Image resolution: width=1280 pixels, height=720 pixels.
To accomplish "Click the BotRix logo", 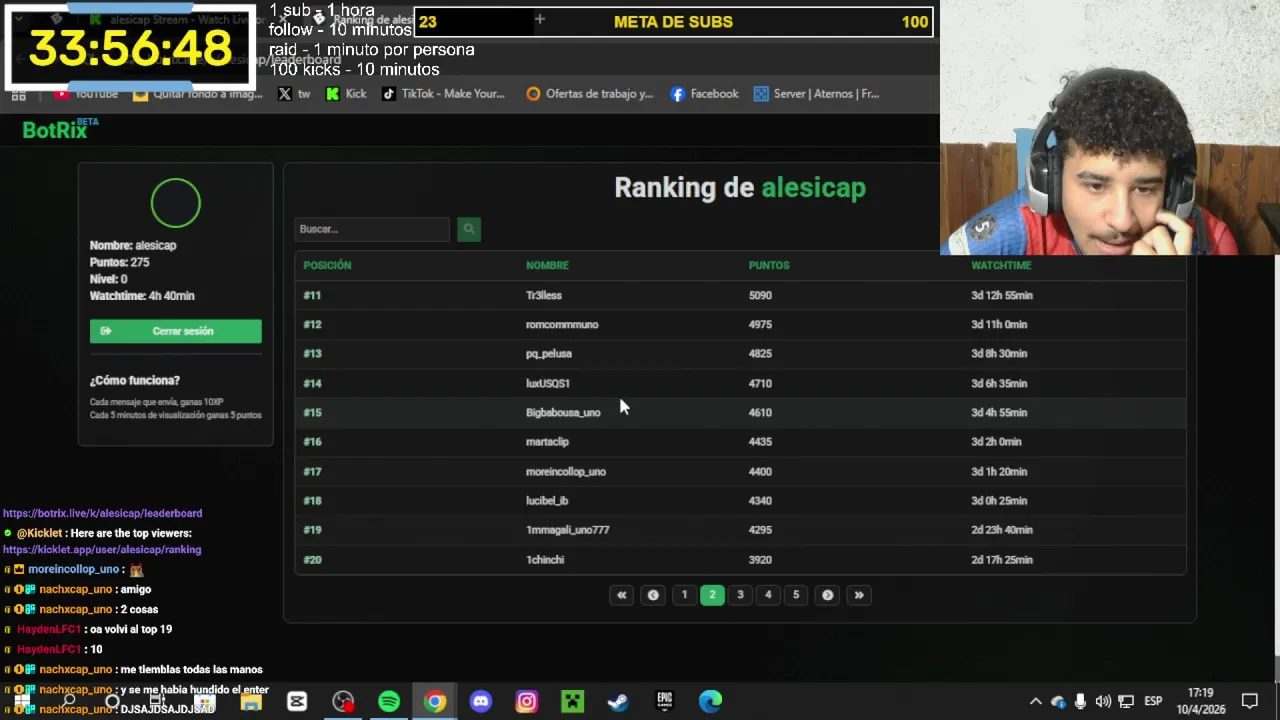I will [60, 128].
